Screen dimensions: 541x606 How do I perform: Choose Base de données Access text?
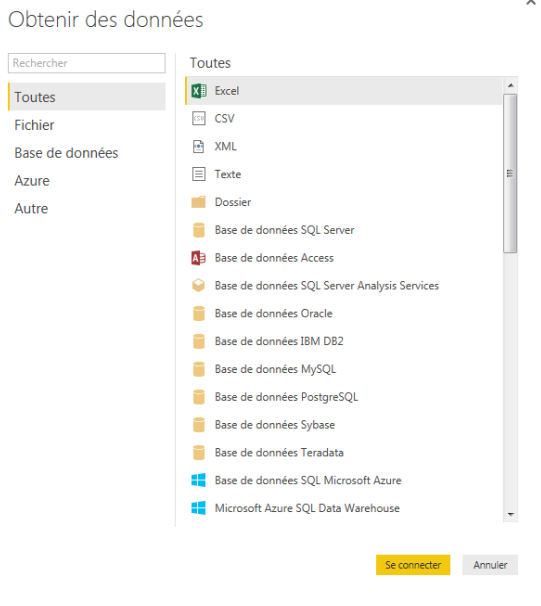click(274, 258)
